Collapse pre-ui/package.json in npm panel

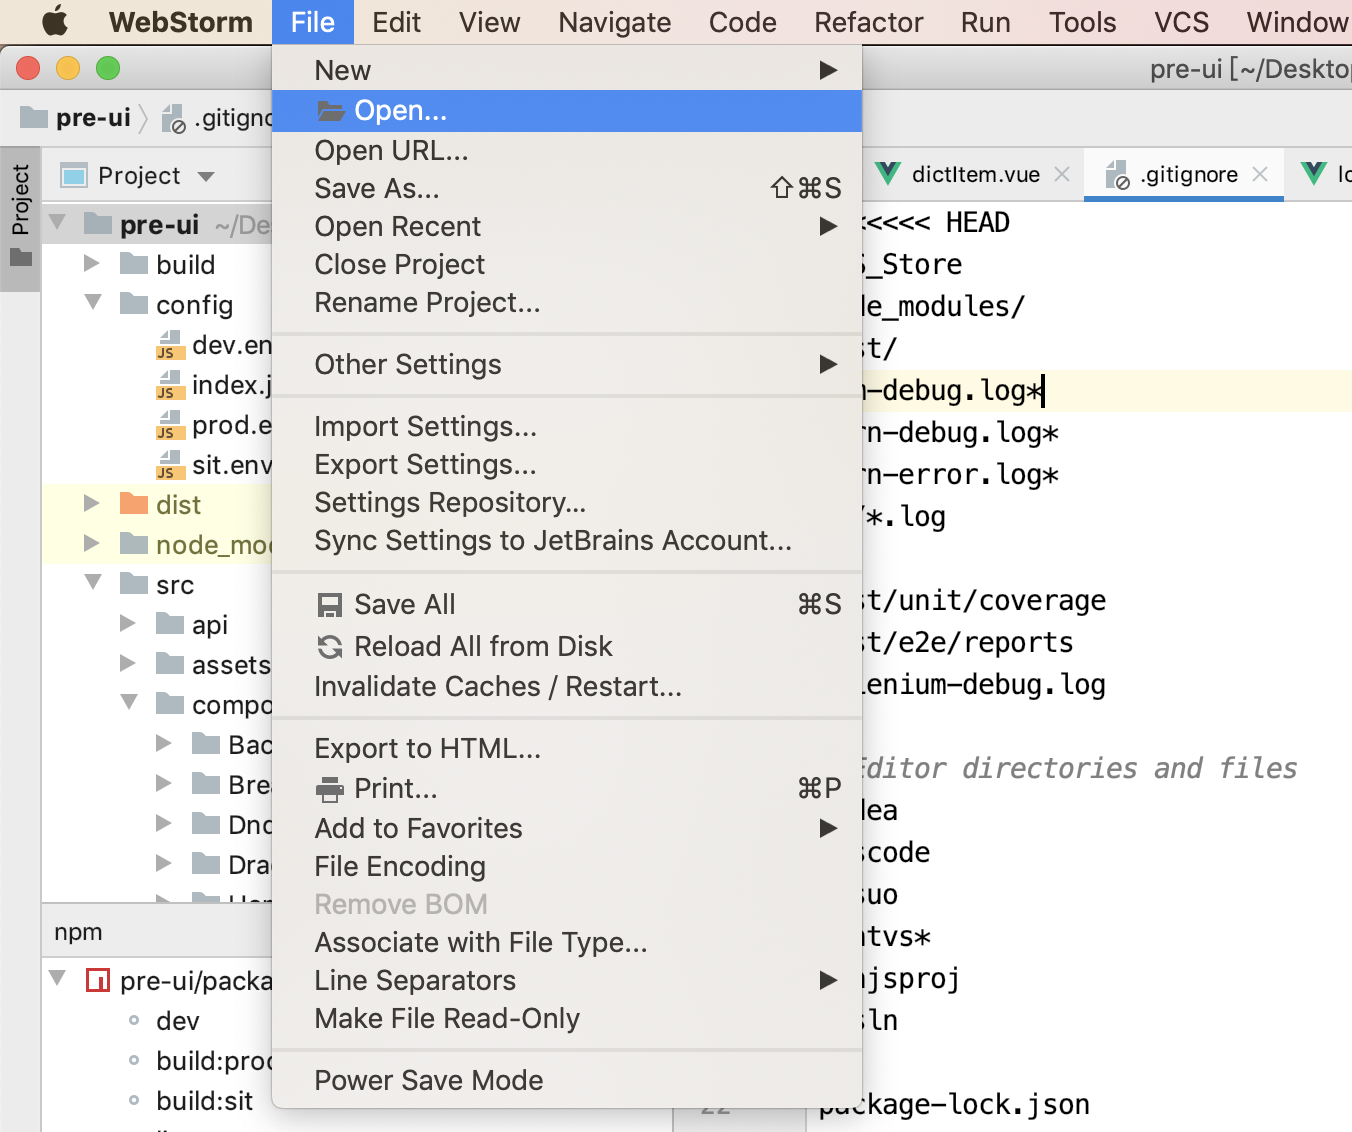(x=59, y=978)
